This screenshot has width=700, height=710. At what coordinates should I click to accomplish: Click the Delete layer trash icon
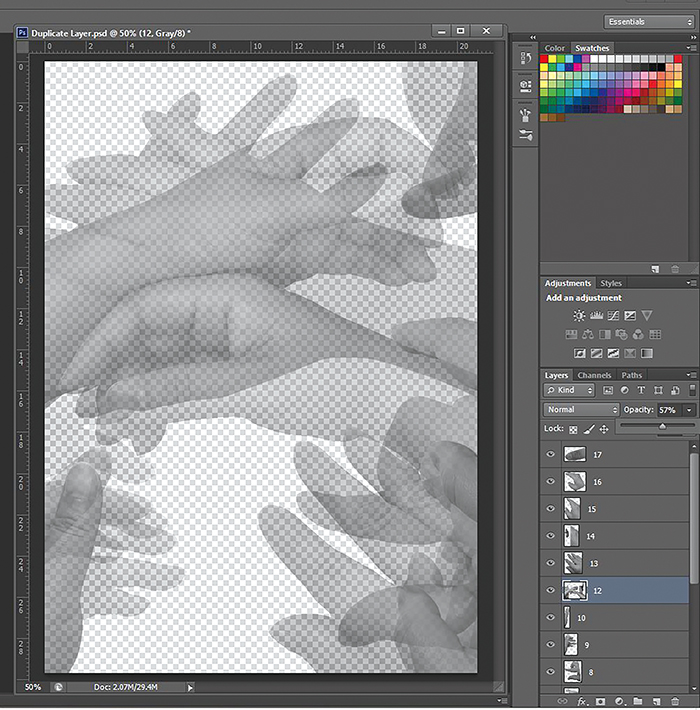(x=676, y=701)
